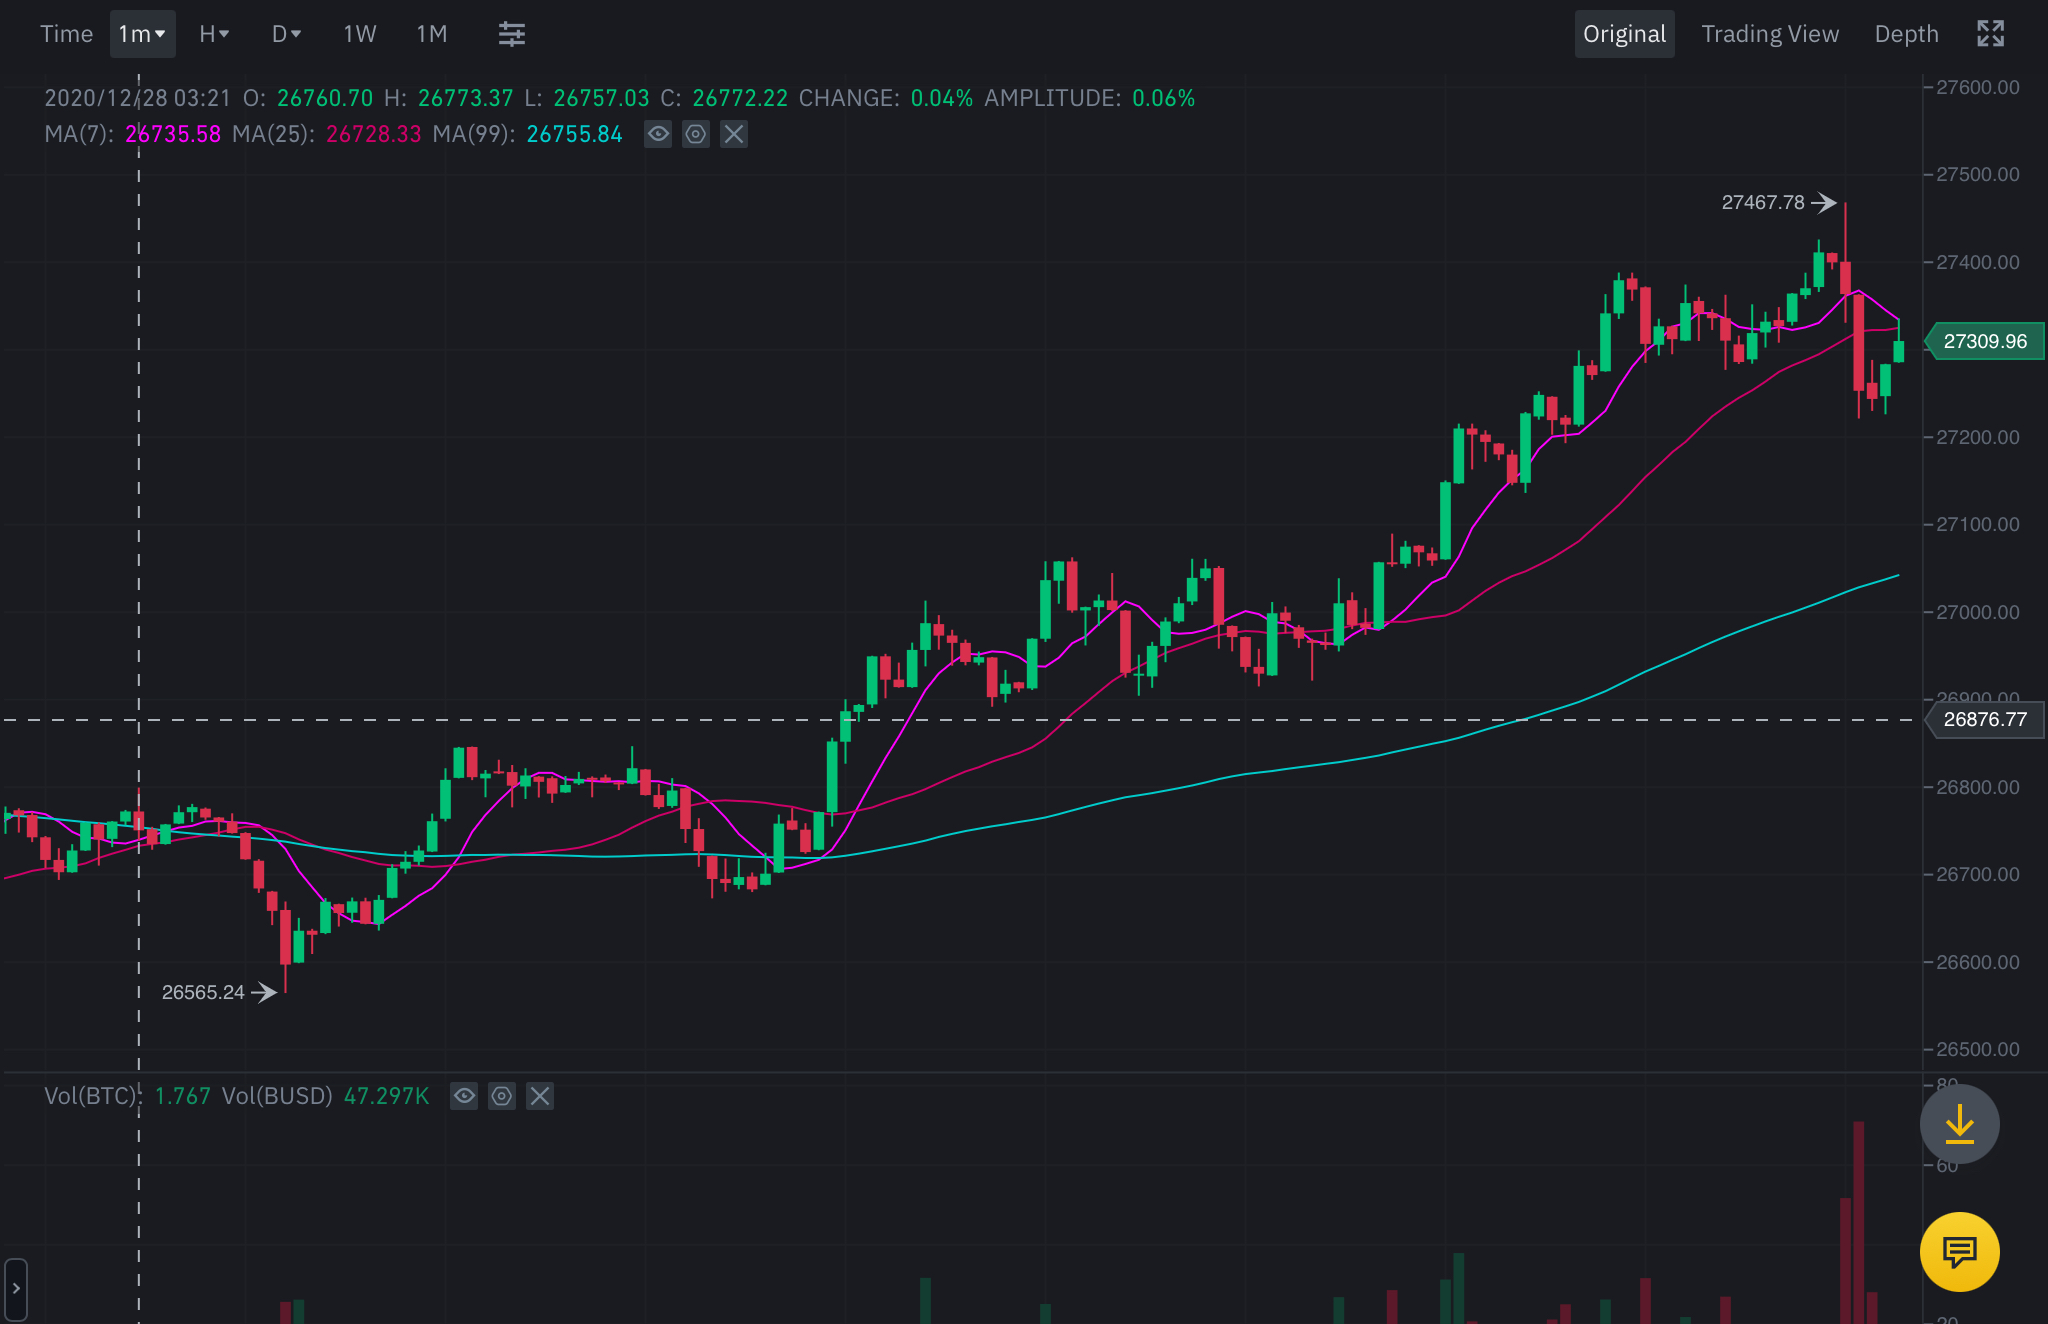This screenshot has width=2048, height=1324.
Task: Switch to Depth chart tab
Action: pos(1906,34)
